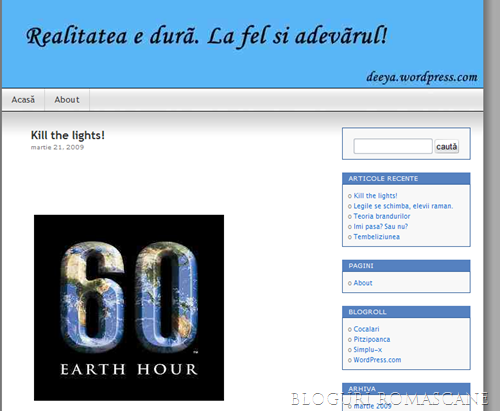Image resolution: width=500 pixels, height=411 pixels.
Task: Open the About navigation tab
Action: [x=67, y=100]
